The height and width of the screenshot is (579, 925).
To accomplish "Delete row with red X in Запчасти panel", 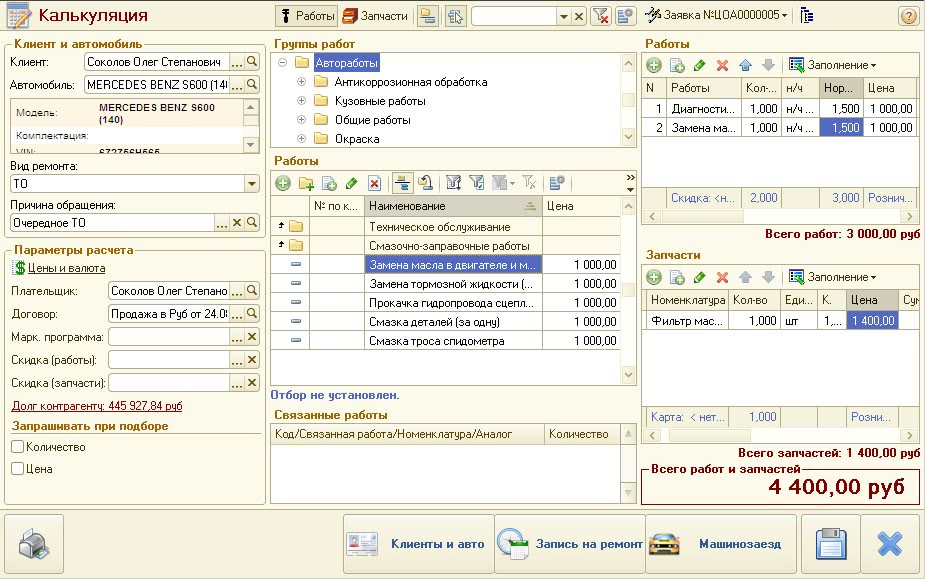I will pyautogui.click(x=722, y=277).
